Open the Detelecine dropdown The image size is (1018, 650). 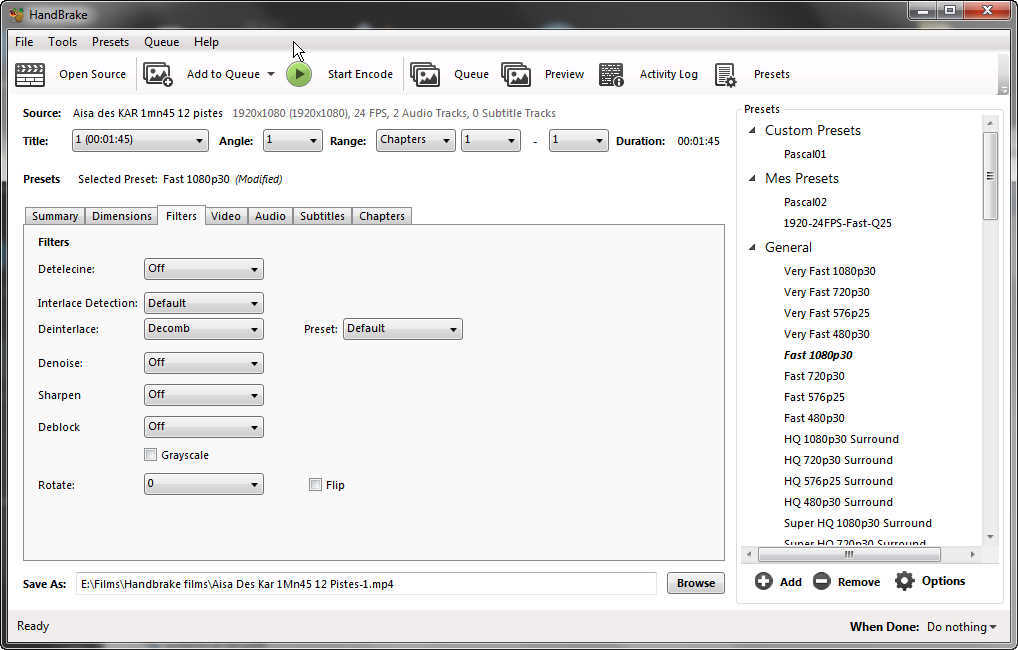coord(204,269)
